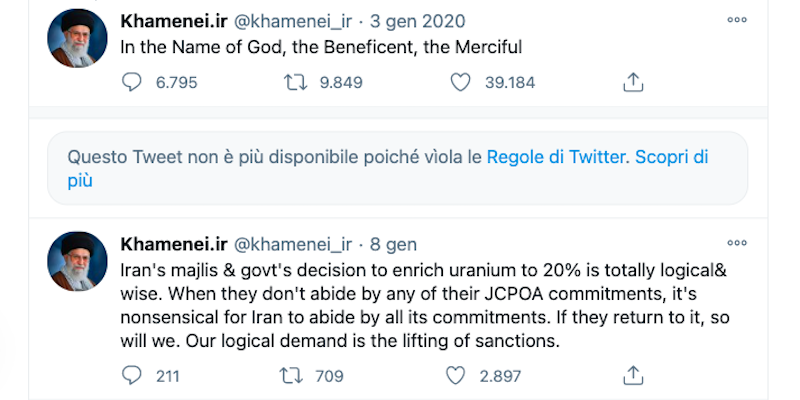Open more options on the 3 gen 2020 tweet

(x=737, y=20)
